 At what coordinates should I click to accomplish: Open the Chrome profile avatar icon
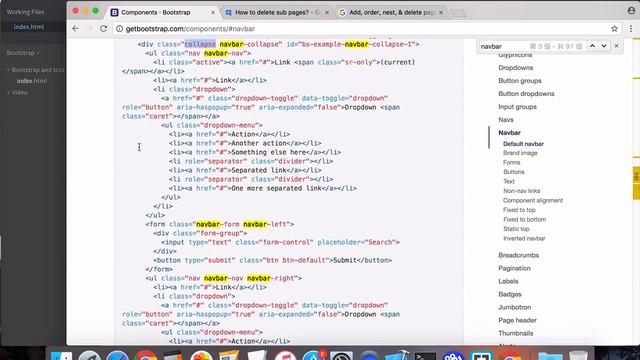631,11
